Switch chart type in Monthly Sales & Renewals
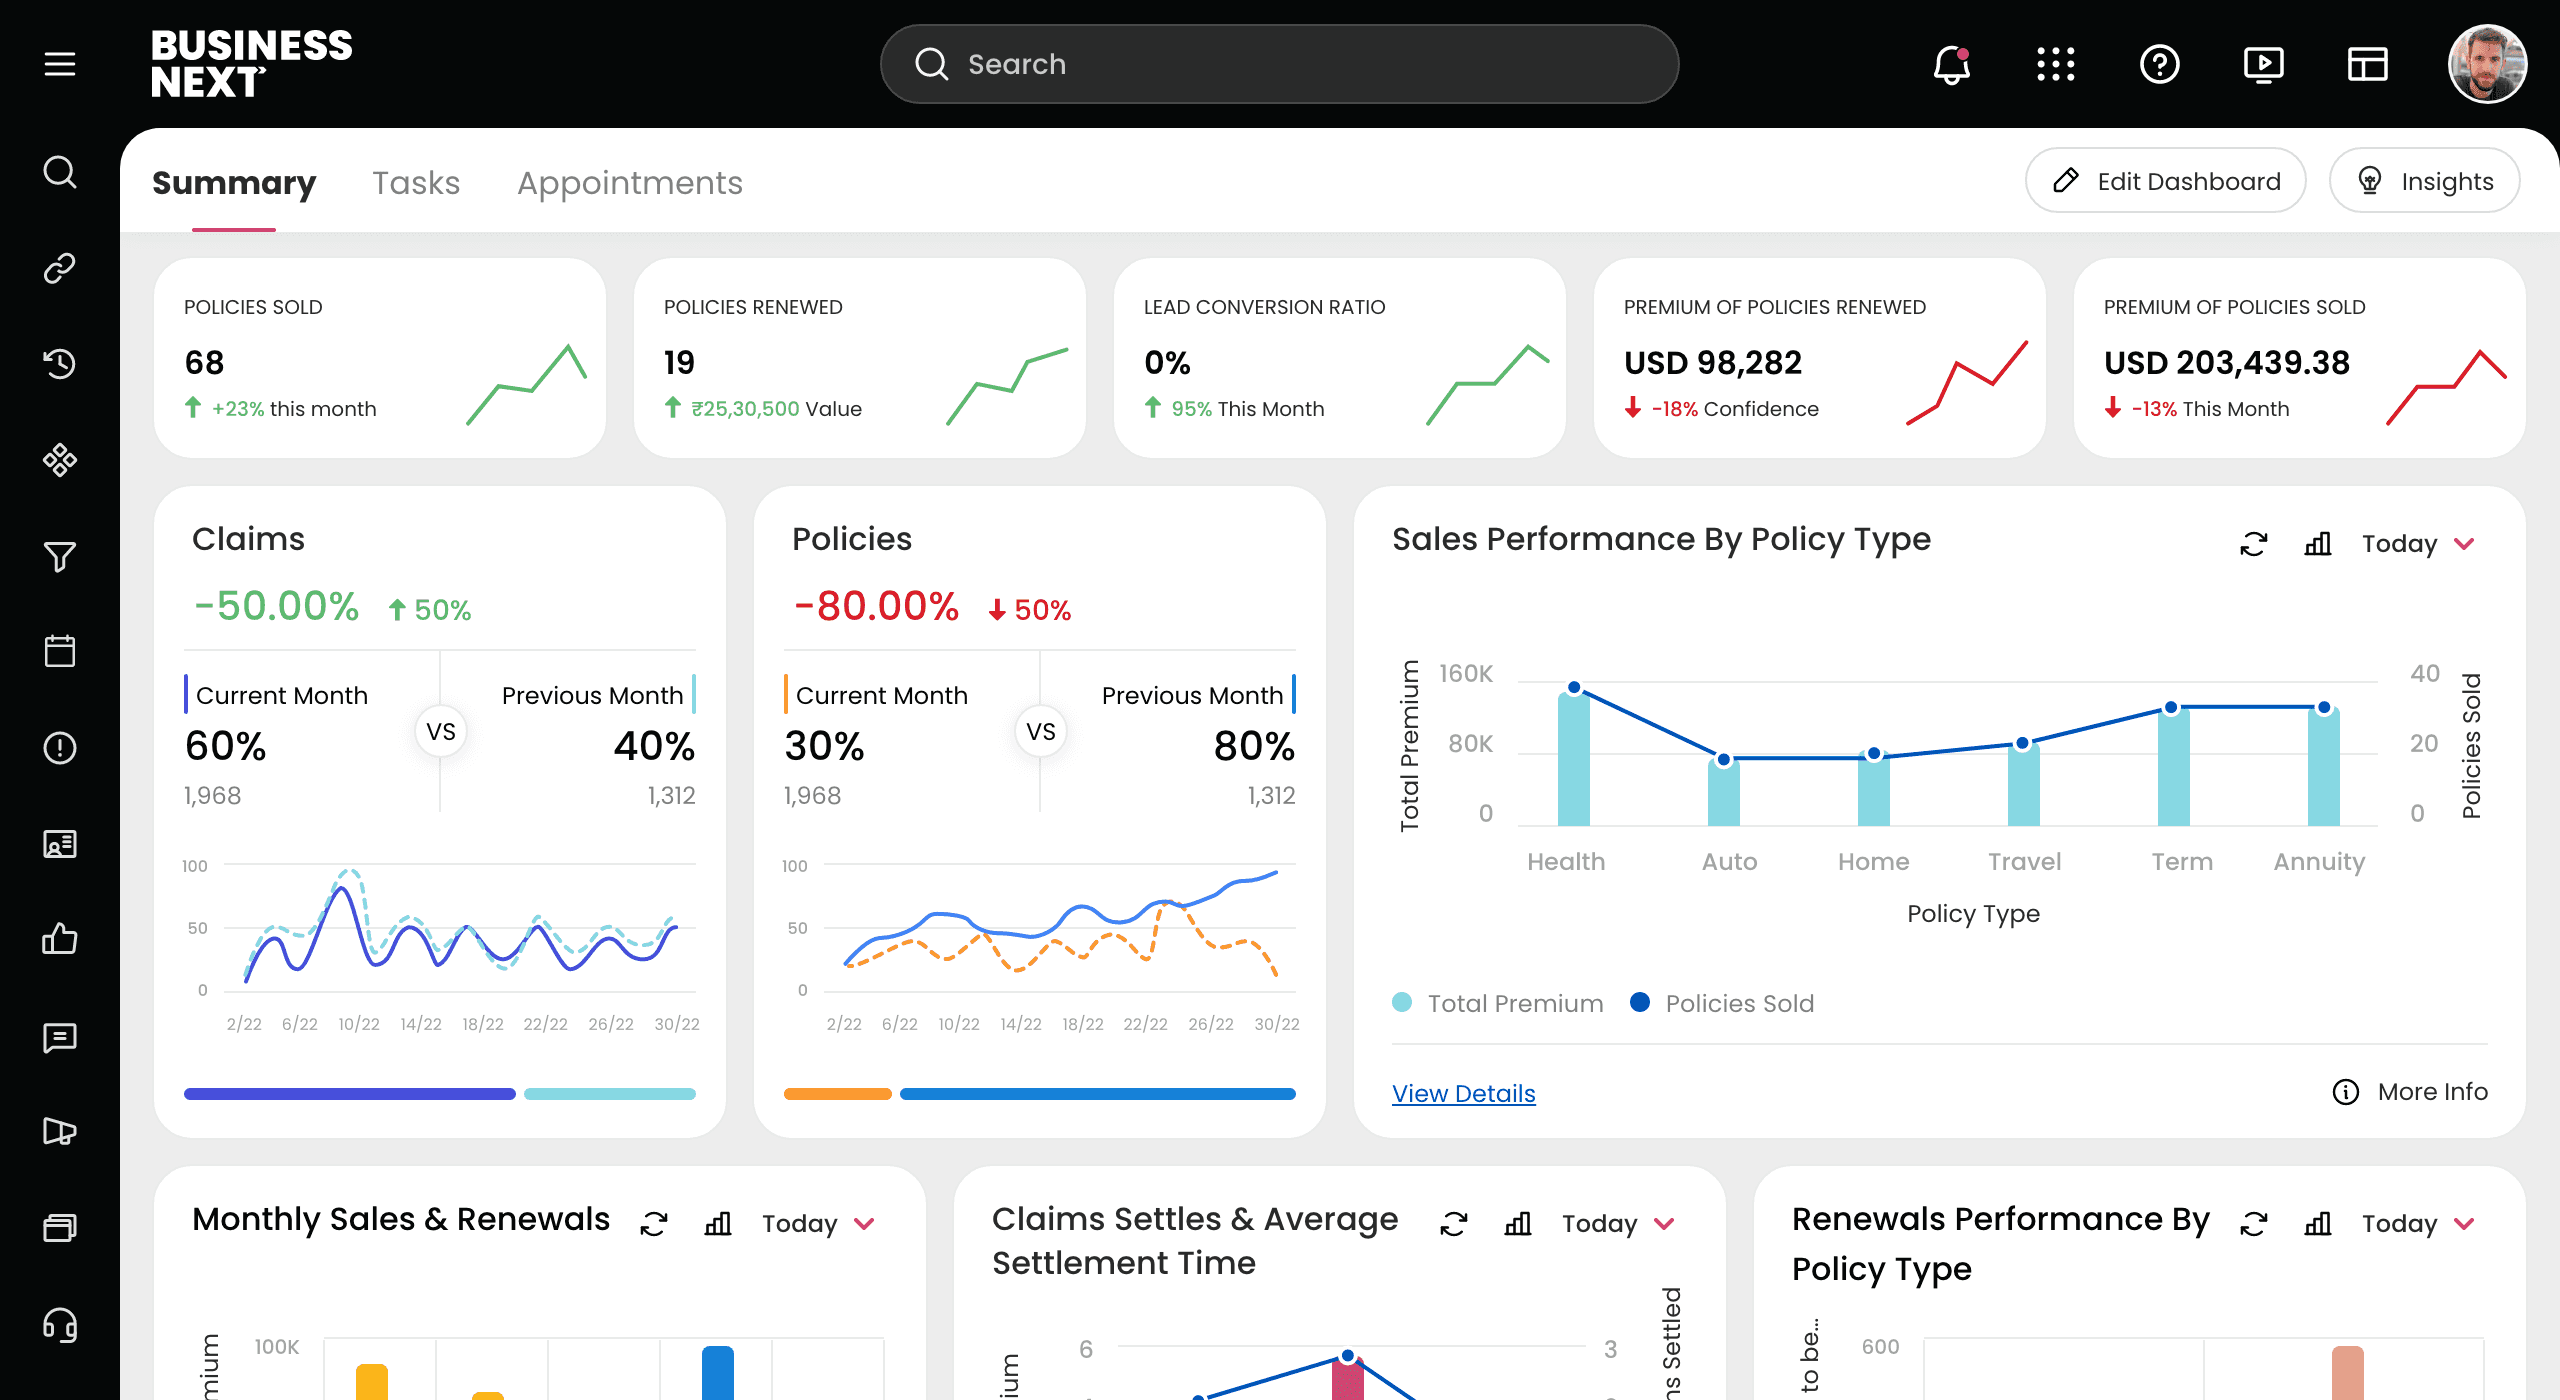2560x1400 pixels. pos(718,1224)
